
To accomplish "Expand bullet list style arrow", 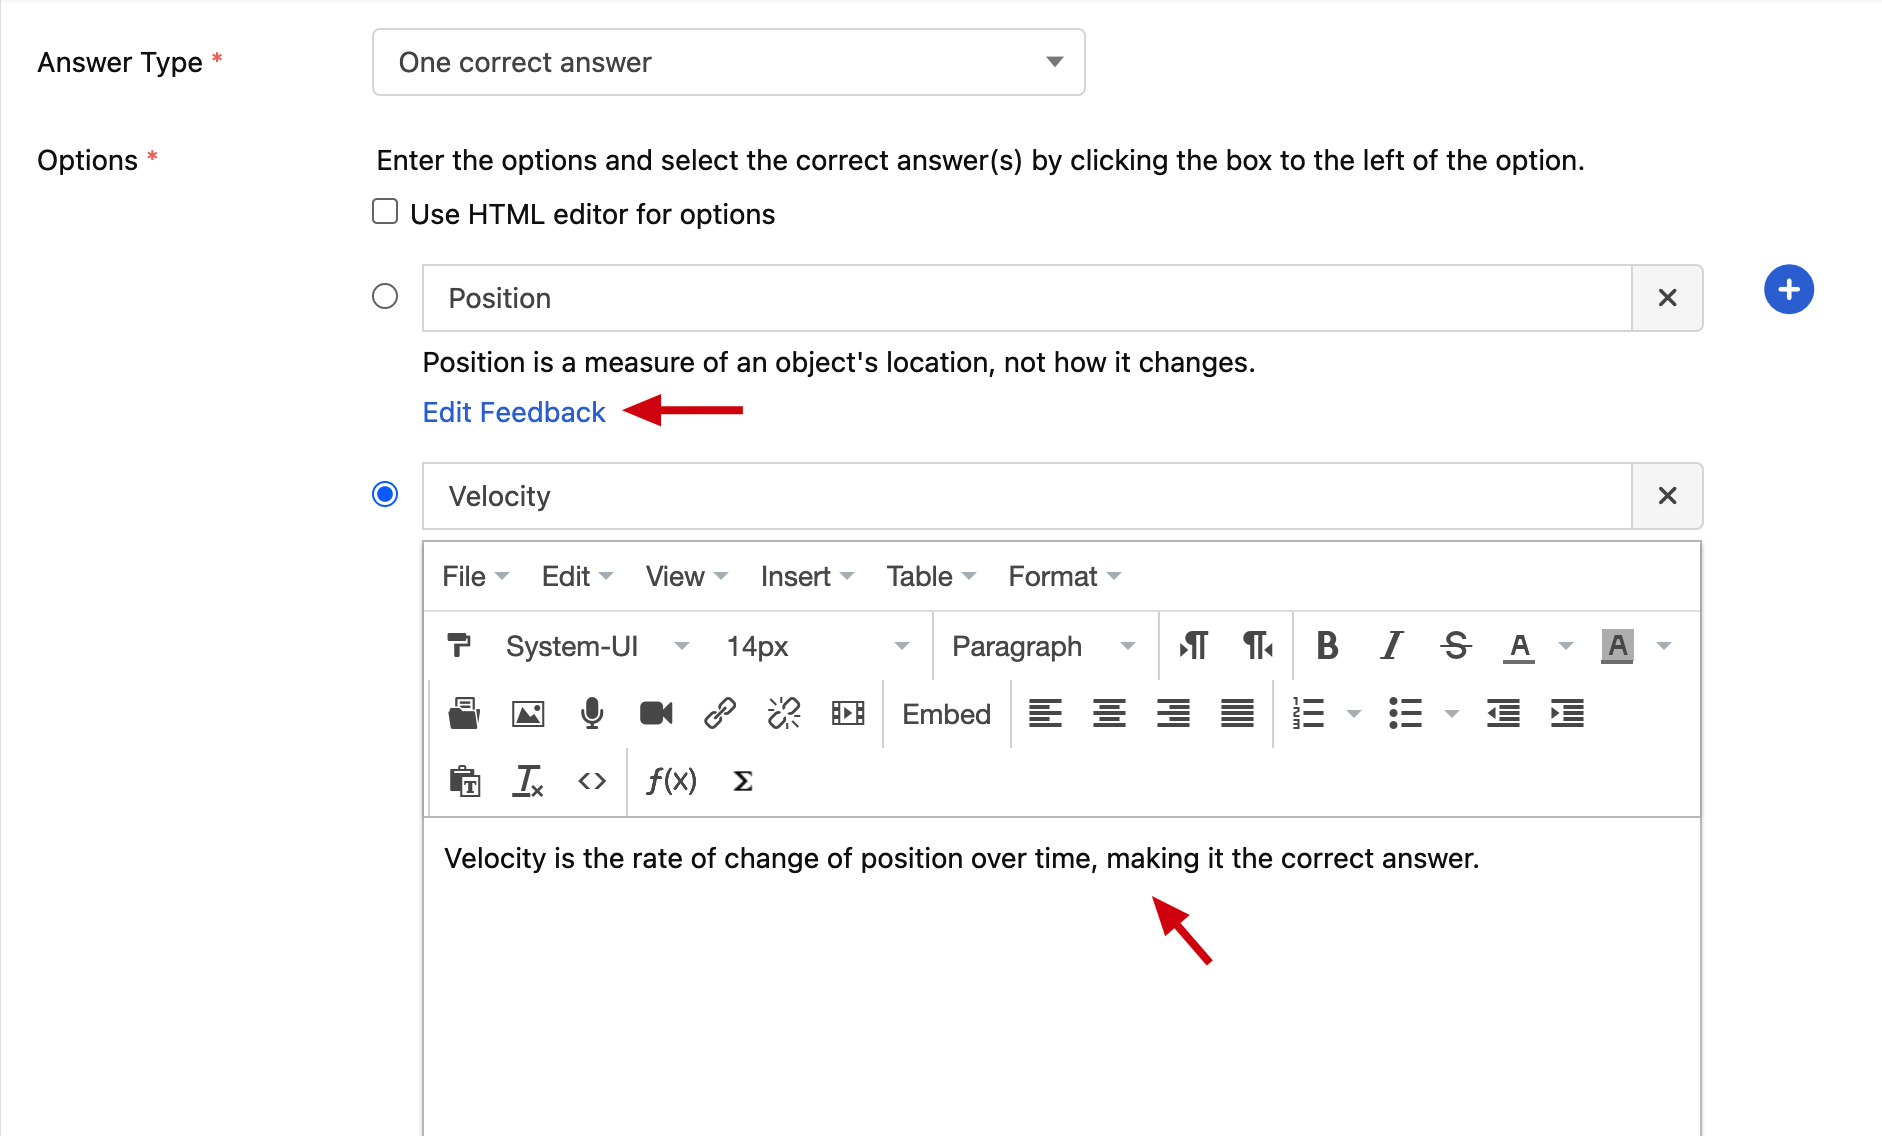I will tap(1452, 713).
